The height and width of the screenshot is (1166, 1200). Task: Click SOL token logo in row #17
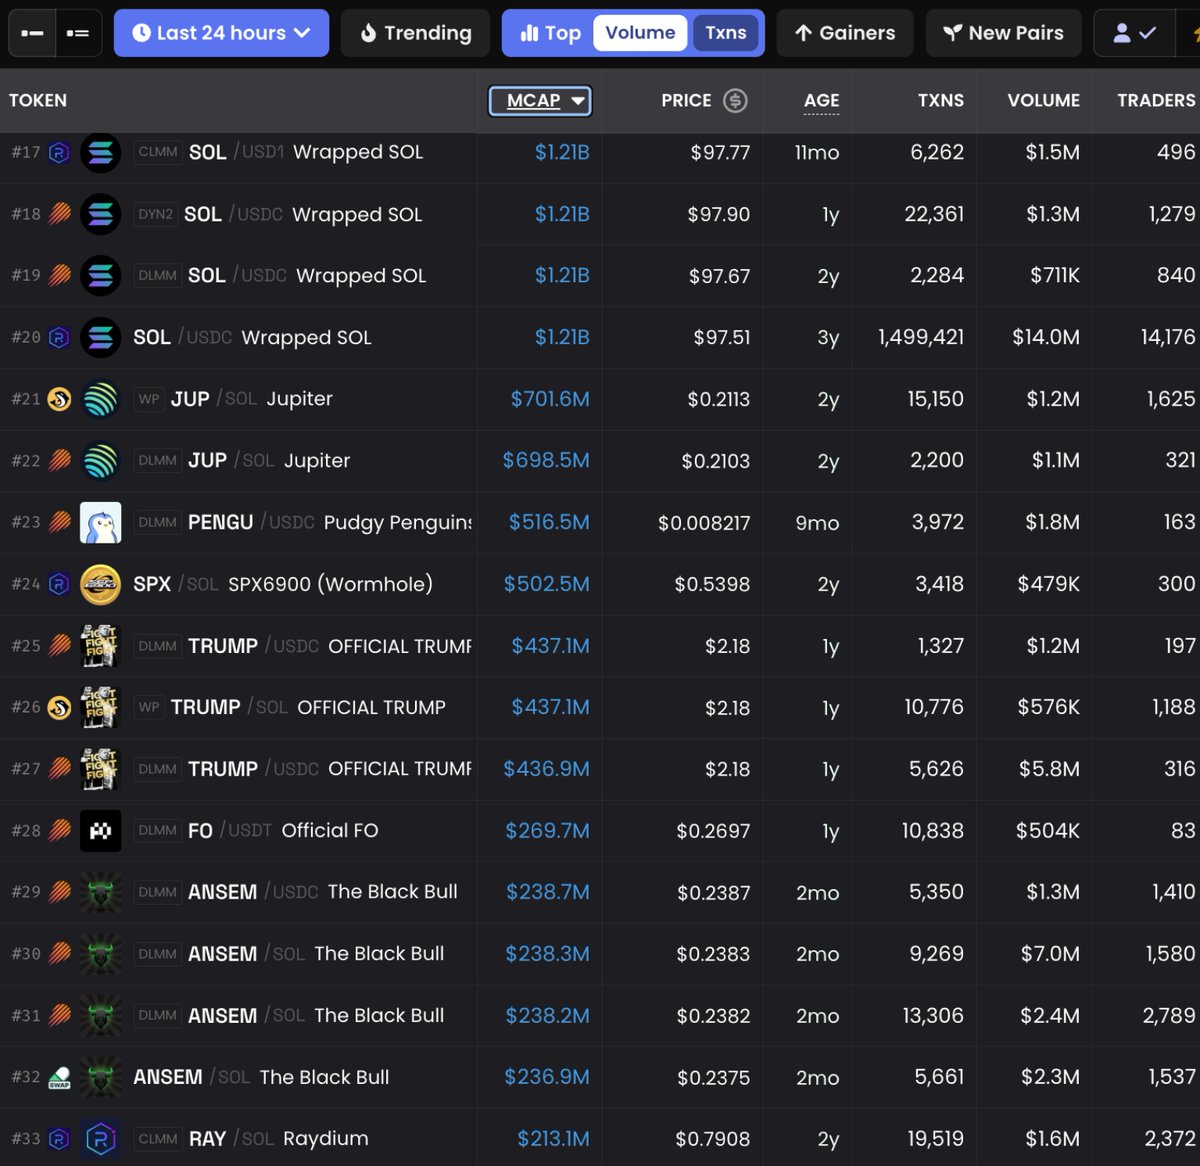100,153
